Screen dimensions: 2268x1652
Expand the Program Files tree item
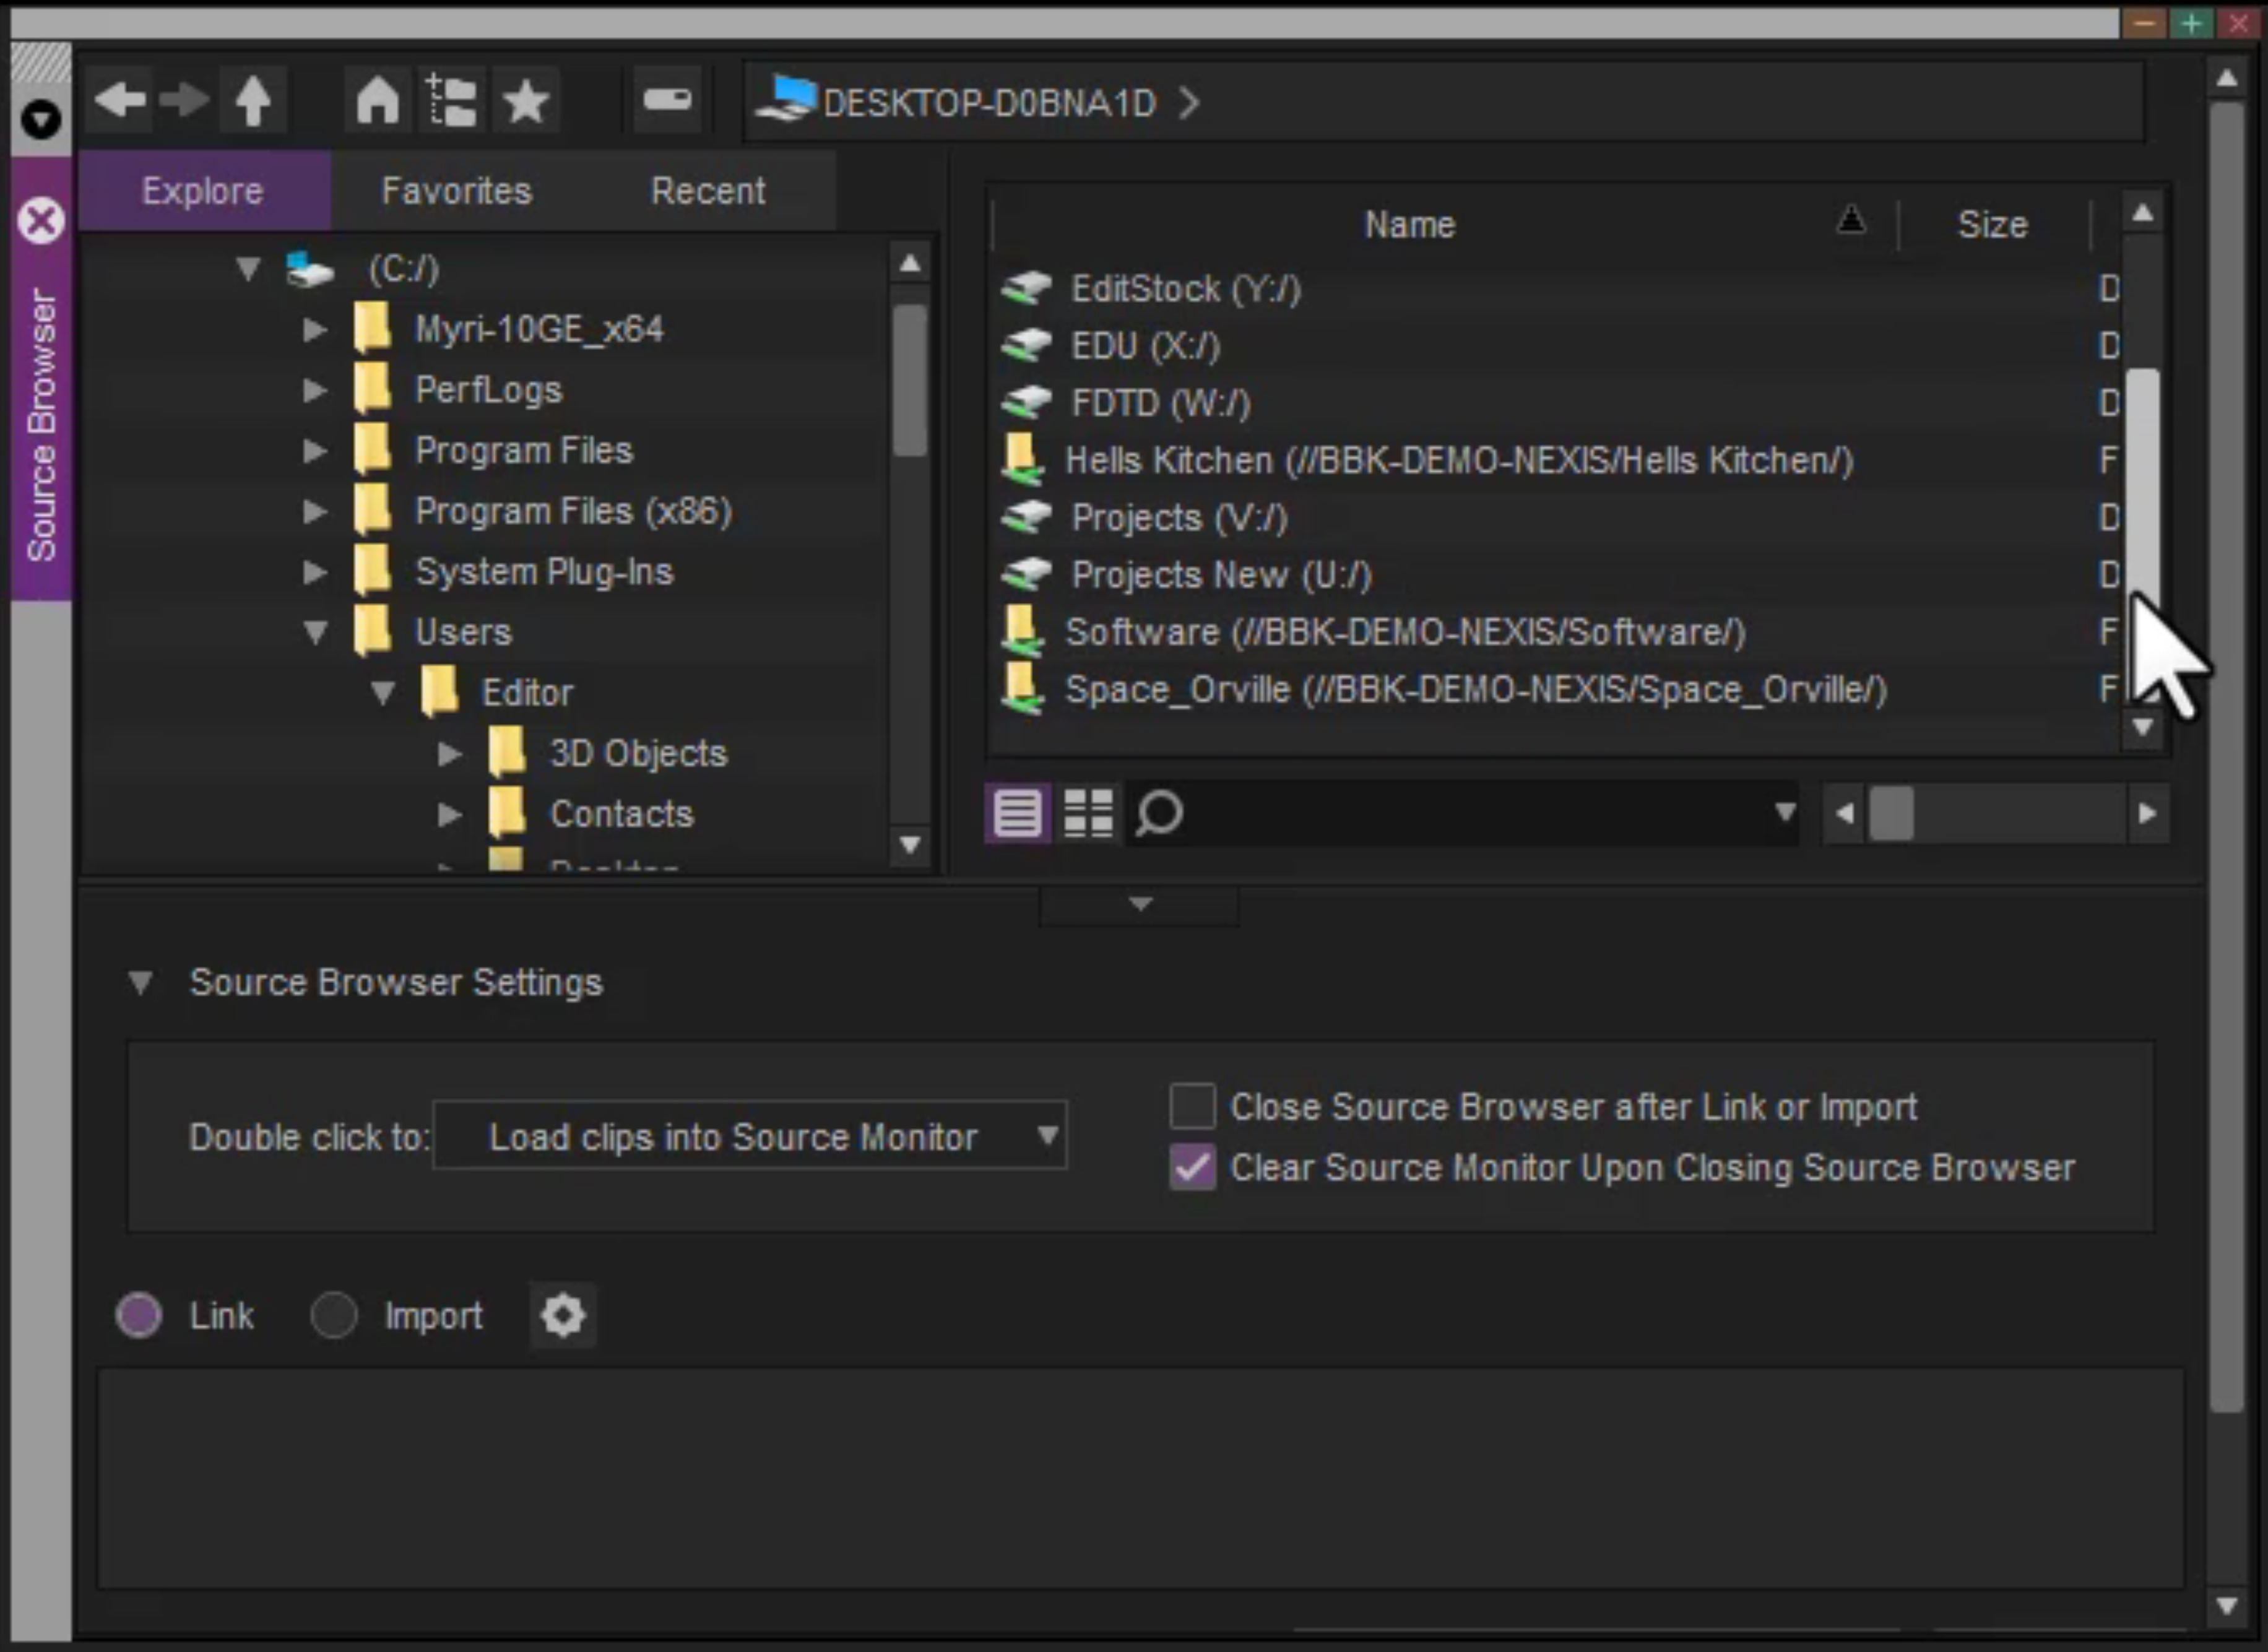(314, 451)
